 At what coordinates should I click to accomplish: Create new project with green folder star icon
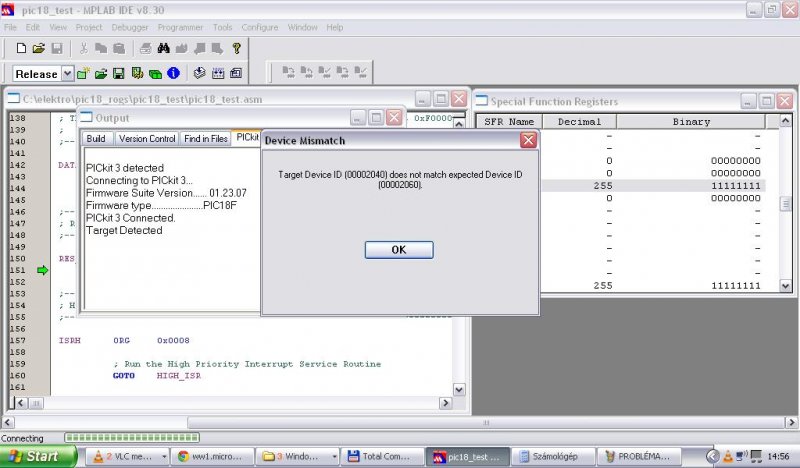click(x=83, y=73)
